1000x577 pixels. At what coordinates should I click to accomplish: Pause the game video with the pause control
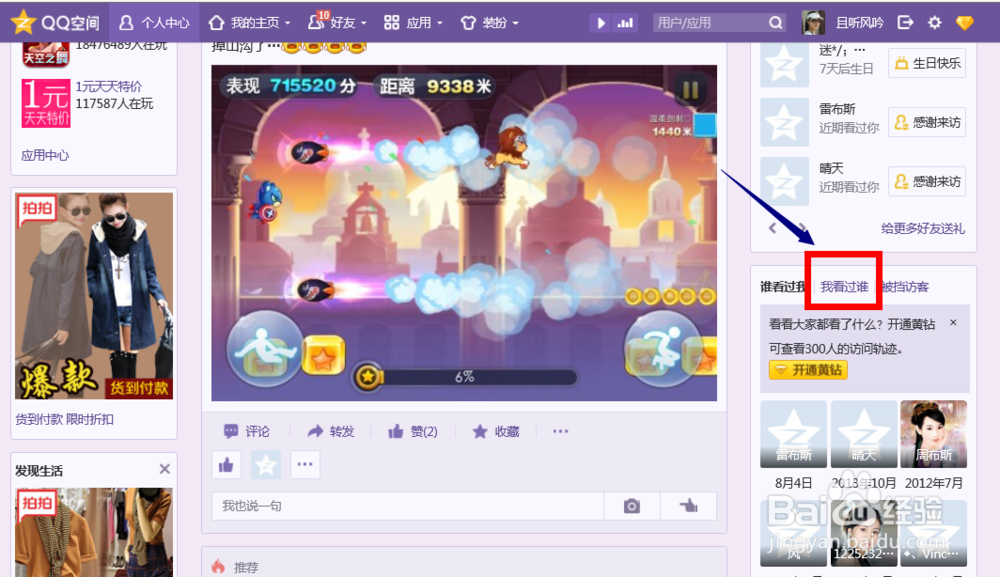click(691, 88)
